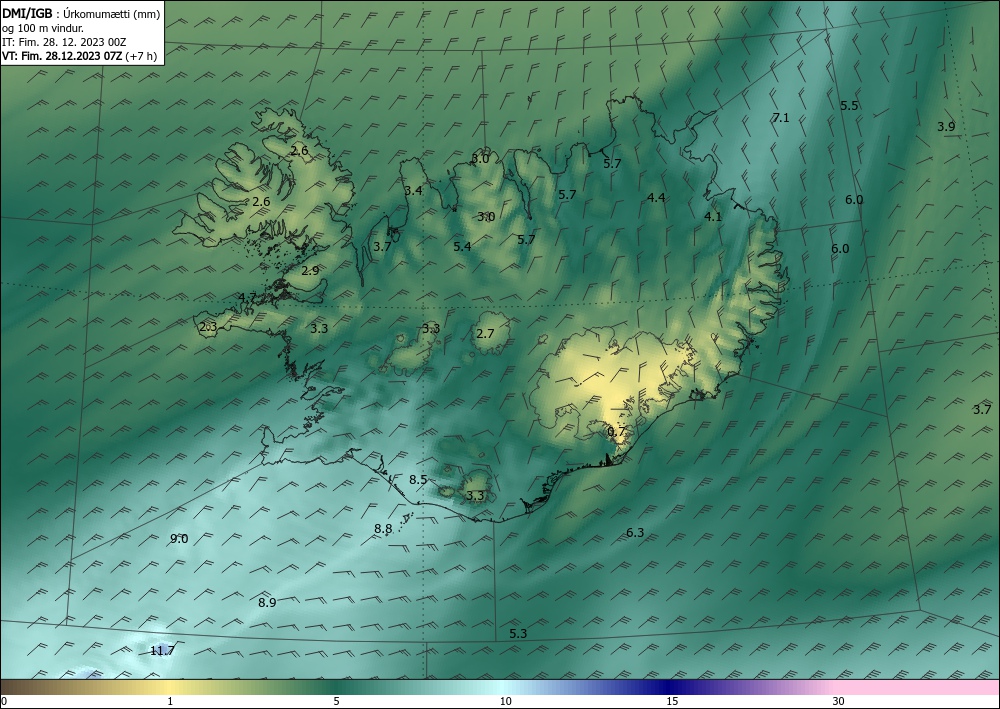Click the 3.4 value on the map

pos(413,191)
